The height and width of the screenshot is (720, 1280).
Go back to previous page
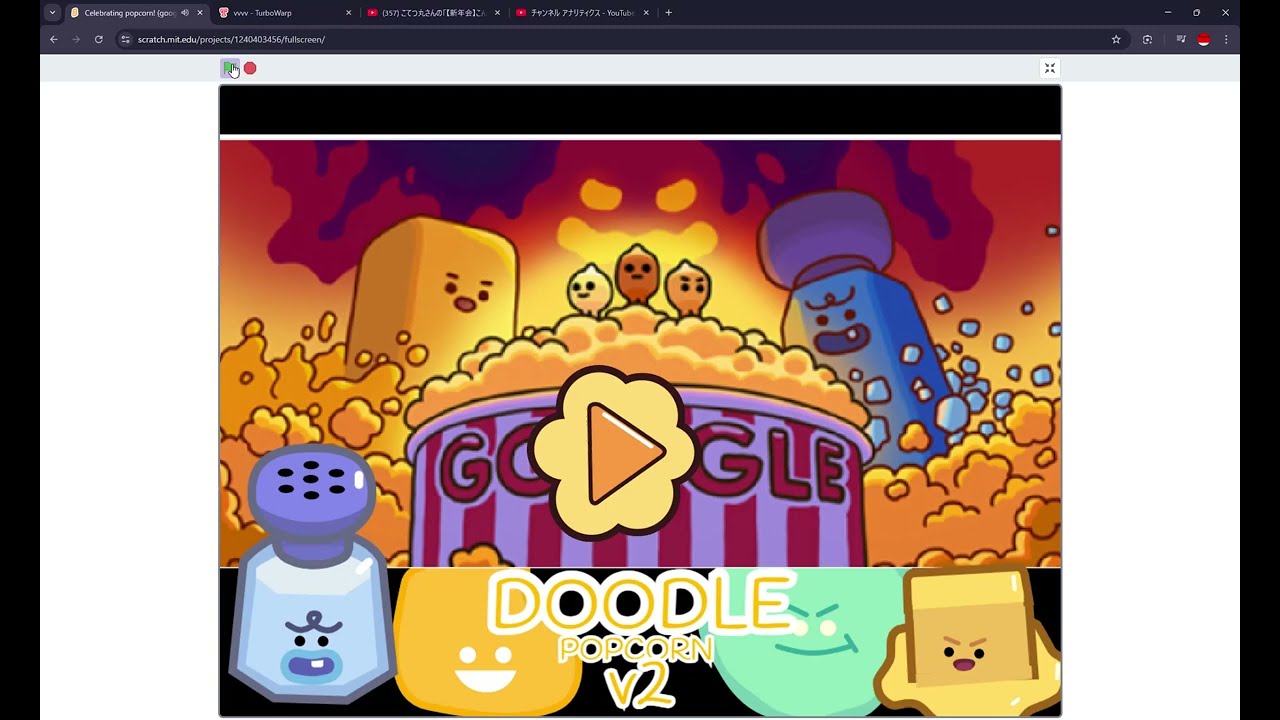pos(54,39)
